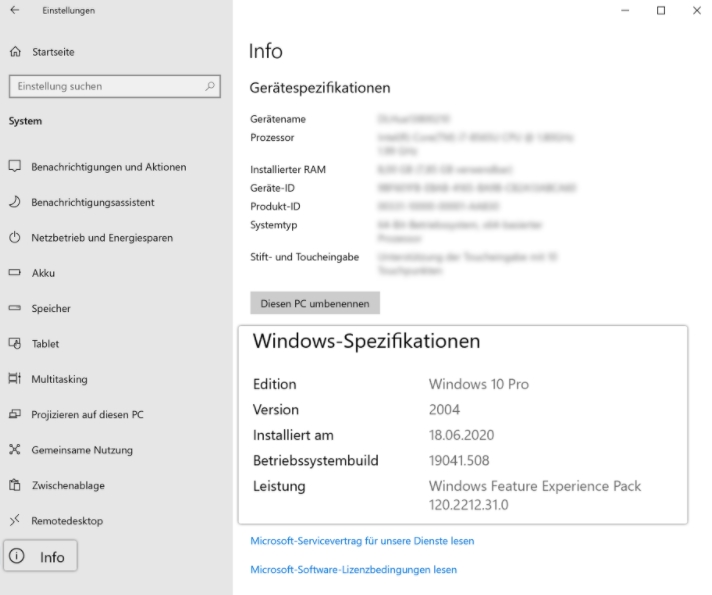Click the Multitasking icon
712x595 pixels.
tap(15, 378)
